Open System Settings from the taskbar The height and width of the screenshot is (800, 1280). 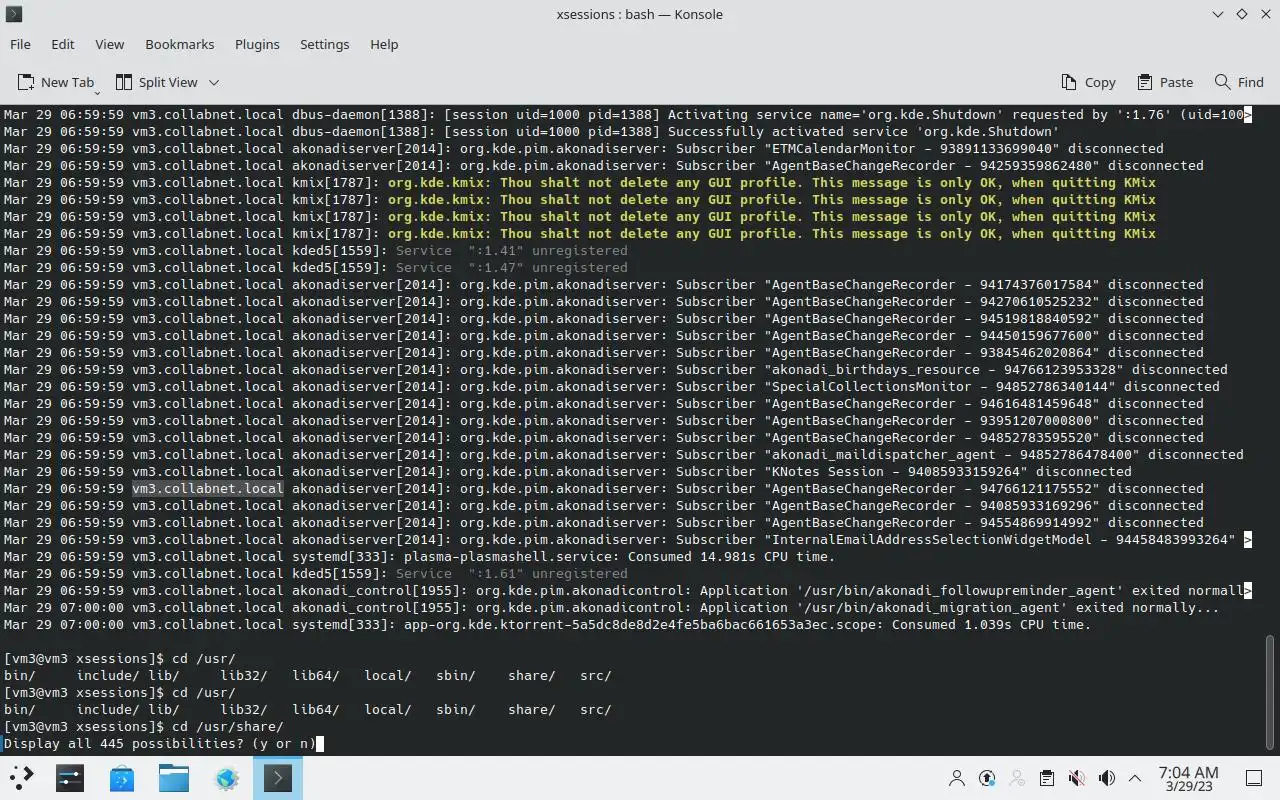pos(70,777)
